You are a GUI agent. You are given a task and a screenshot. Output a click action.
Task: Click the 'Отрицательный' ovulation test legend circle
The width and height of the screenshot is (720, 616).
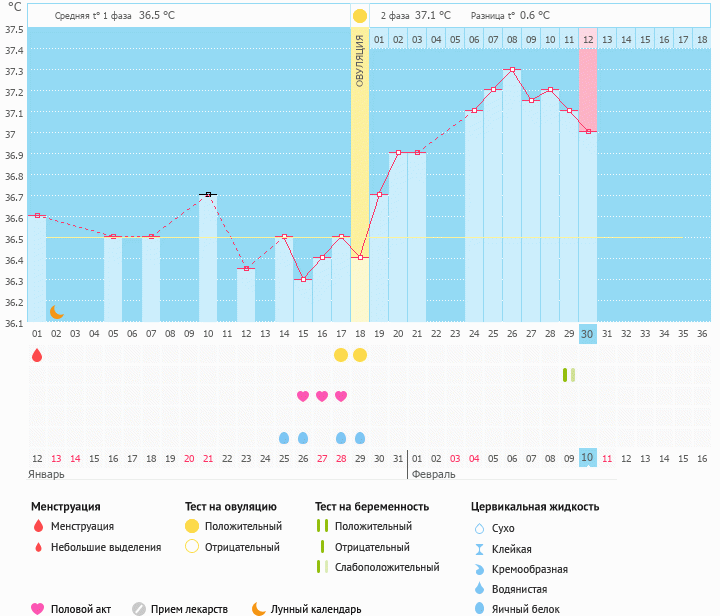click(x=192, y=547)
